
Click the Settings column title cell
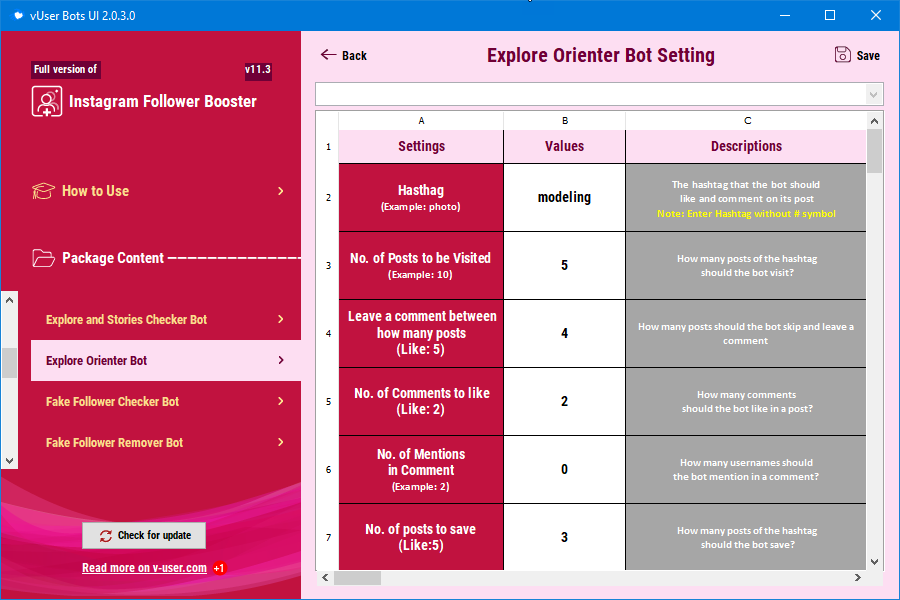coord(421,146)
